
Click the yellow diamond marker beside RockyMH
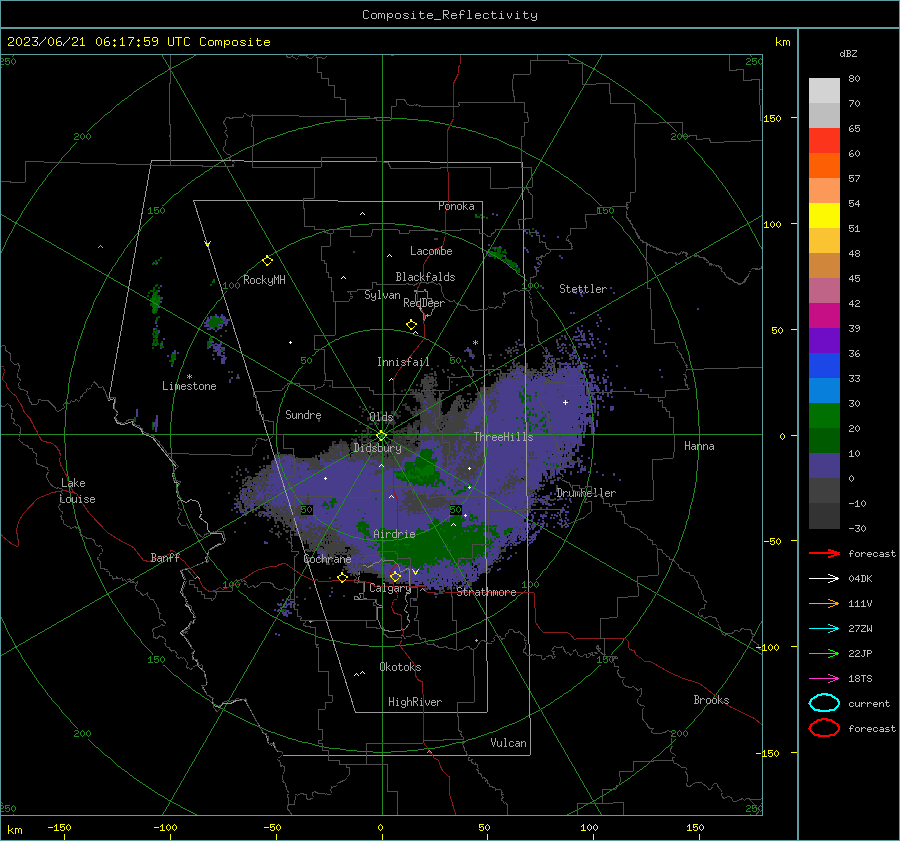pos(267,261)
